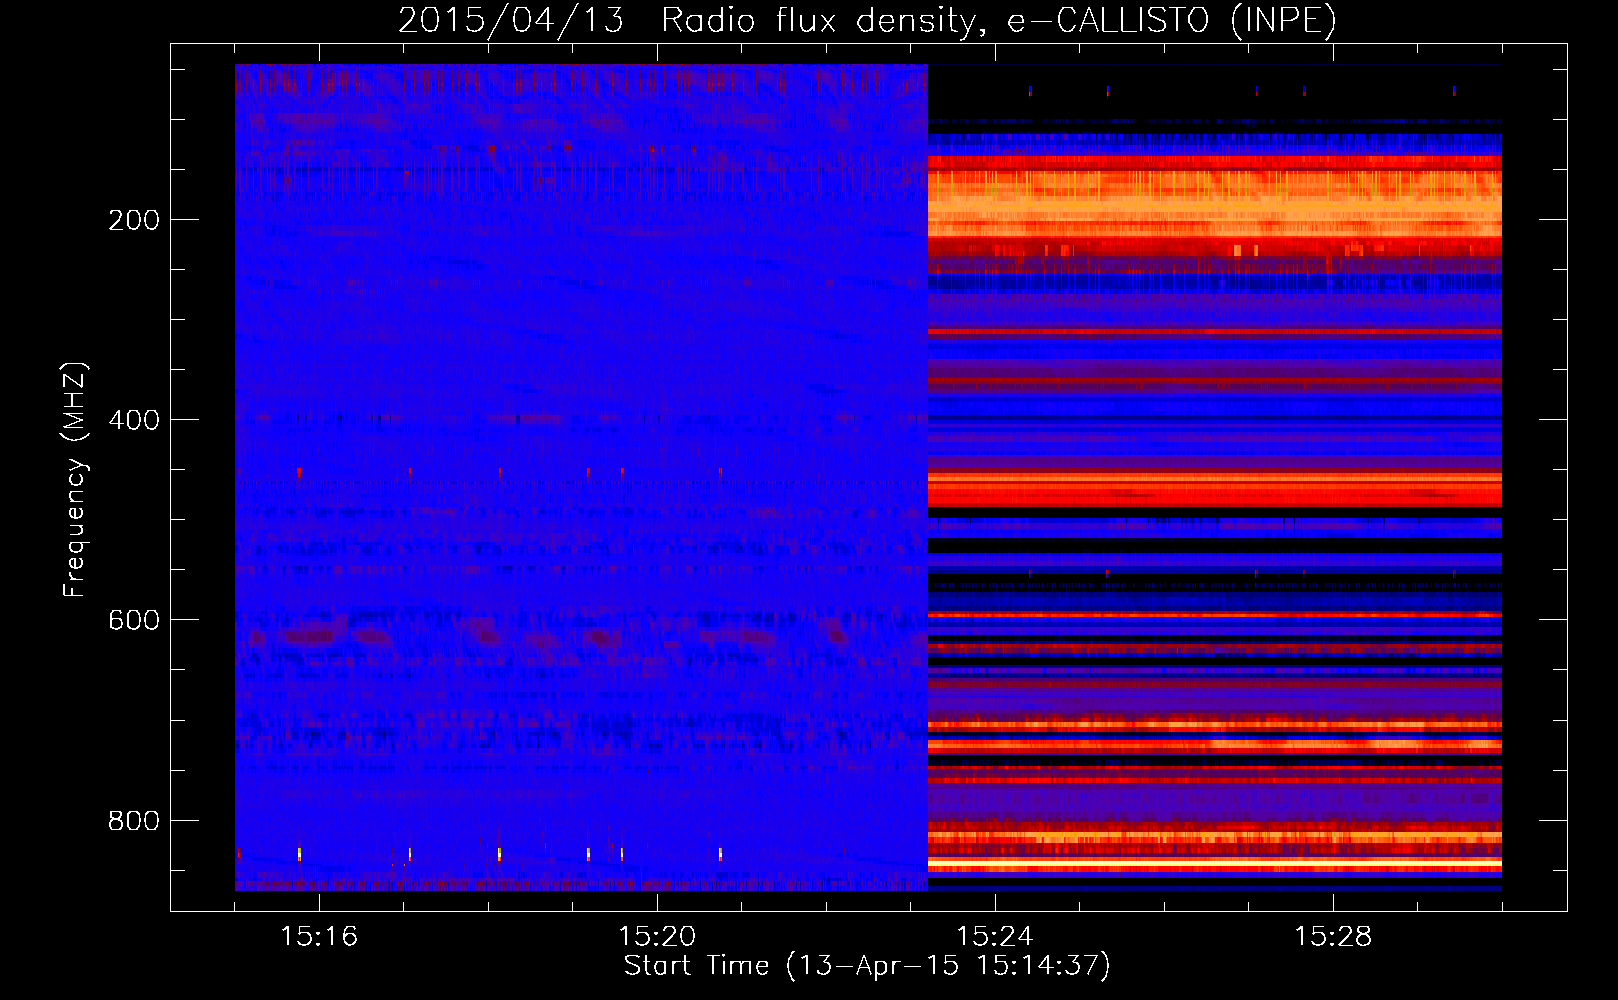Image resolution: width=1618 pixels, height=1000 pixels.
Task: Click the 15:28 time tick label
Action: [1333, 936]
